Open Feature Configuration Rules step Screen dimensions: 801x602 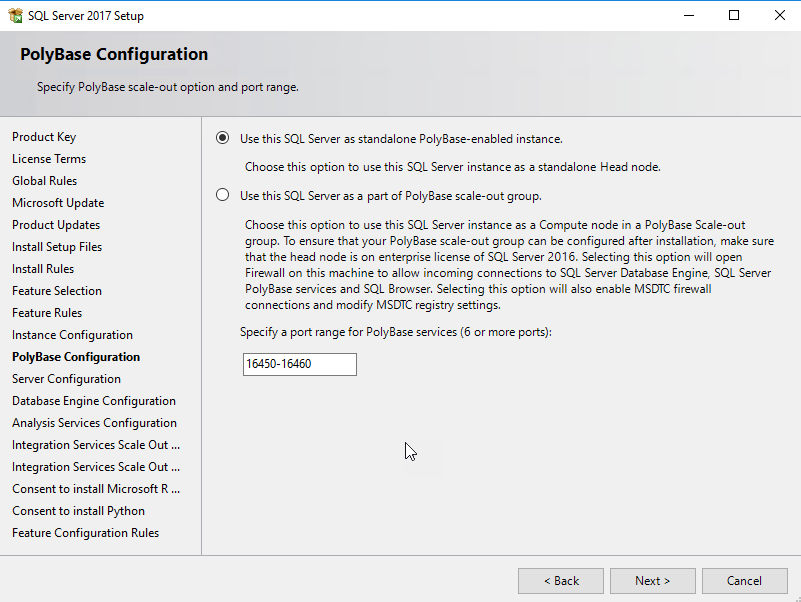click(x=85, y=533)
